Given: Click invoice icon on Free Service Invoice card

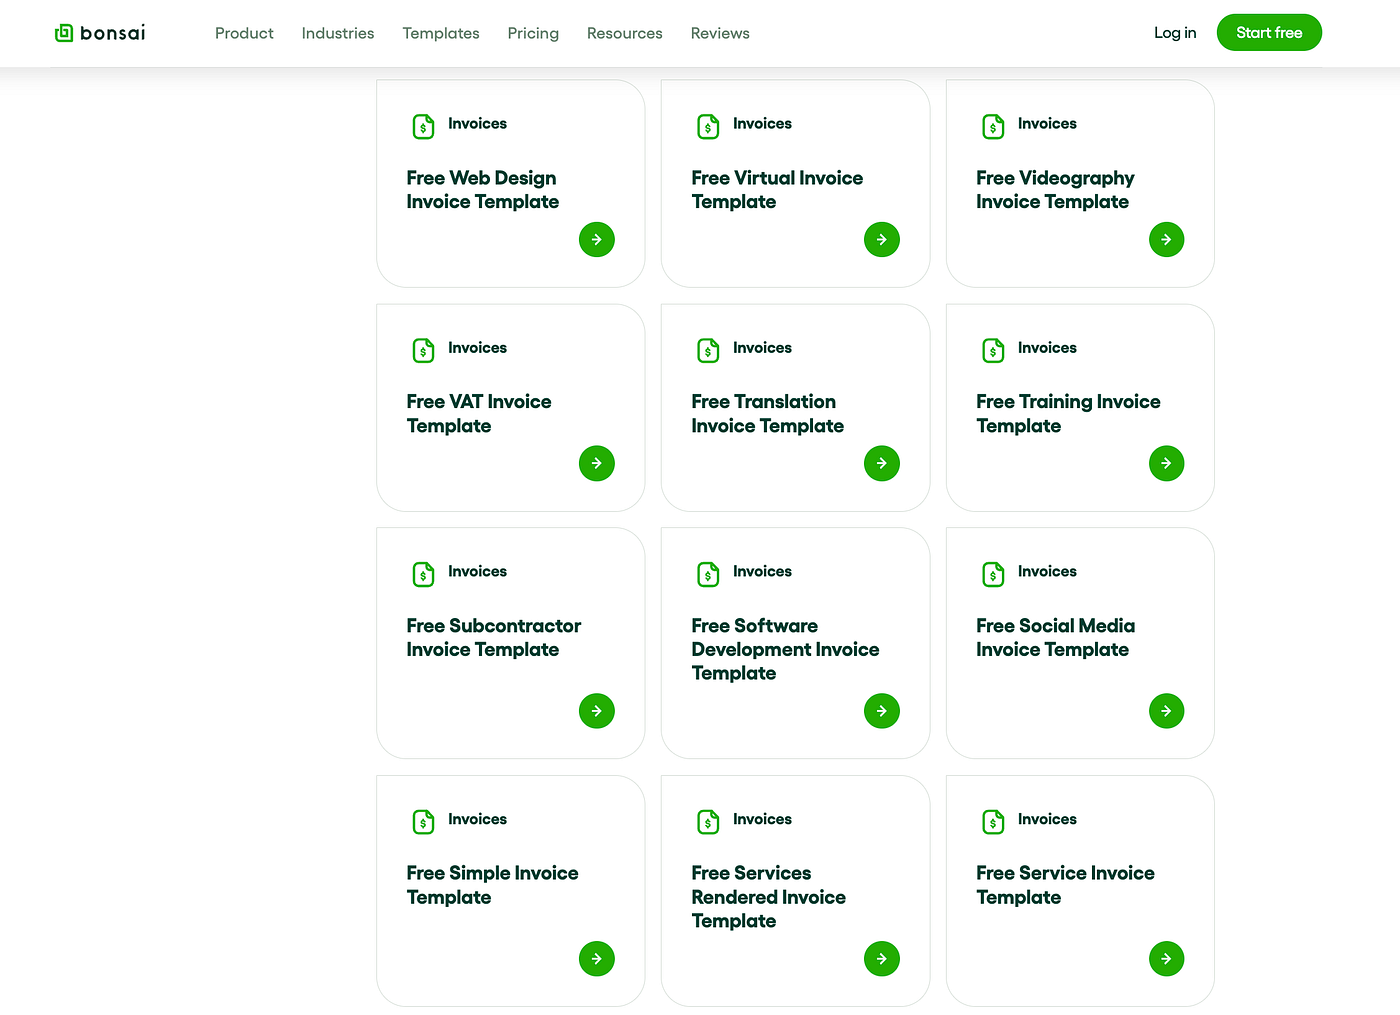Looking at the screenshot, I should 994,822.
